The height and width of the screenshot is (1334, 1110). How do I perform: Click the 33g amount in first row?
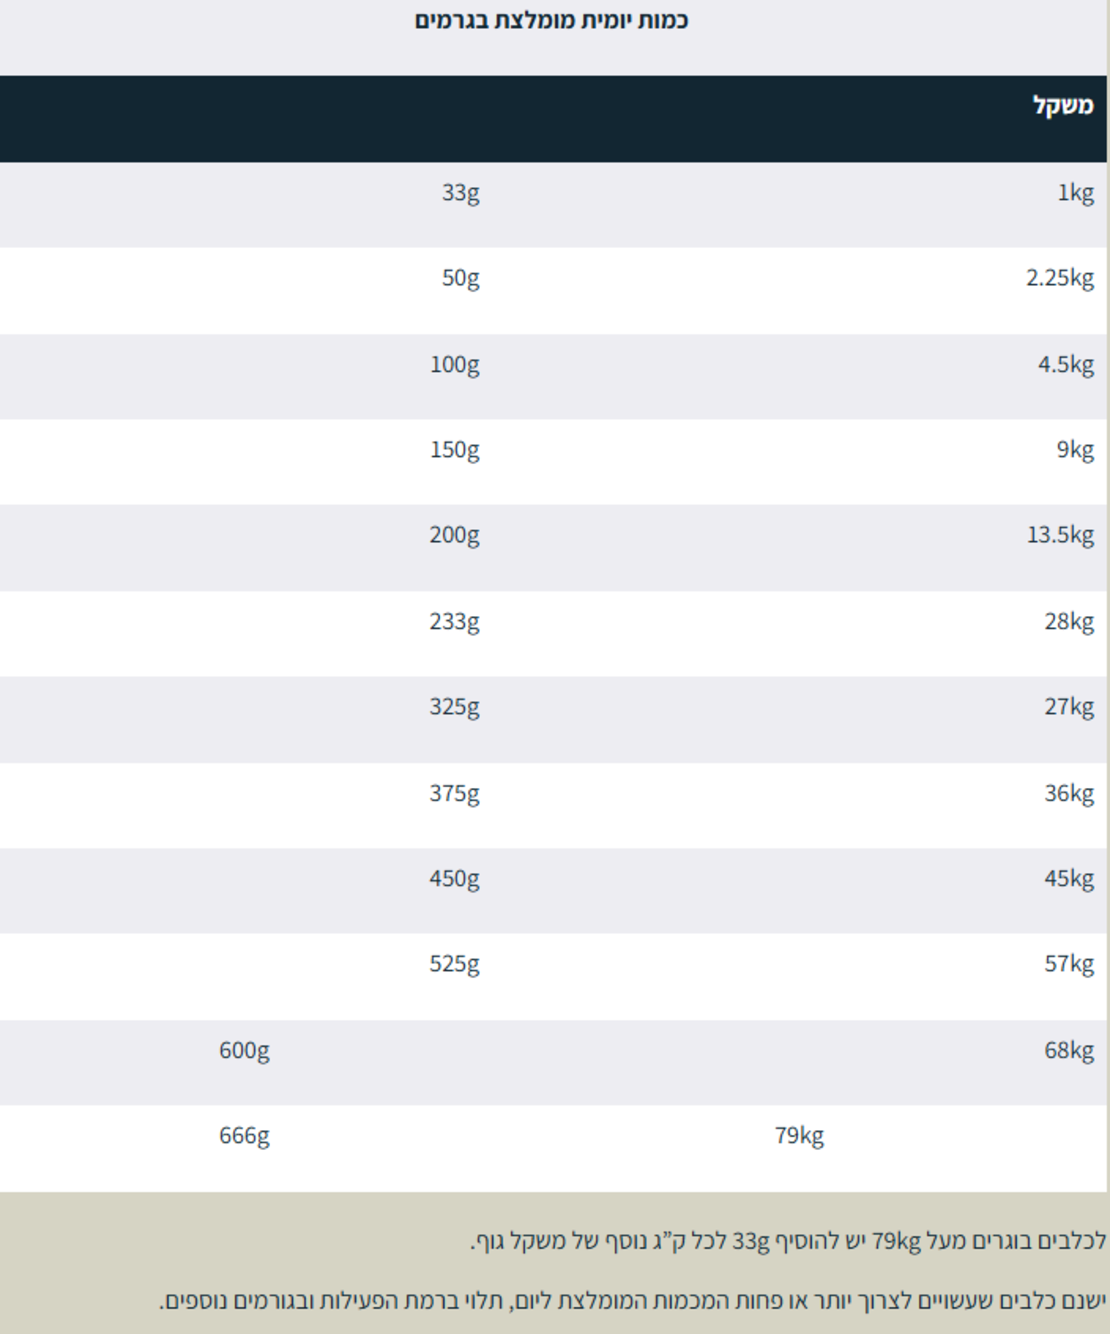click(x=461, y=193)
